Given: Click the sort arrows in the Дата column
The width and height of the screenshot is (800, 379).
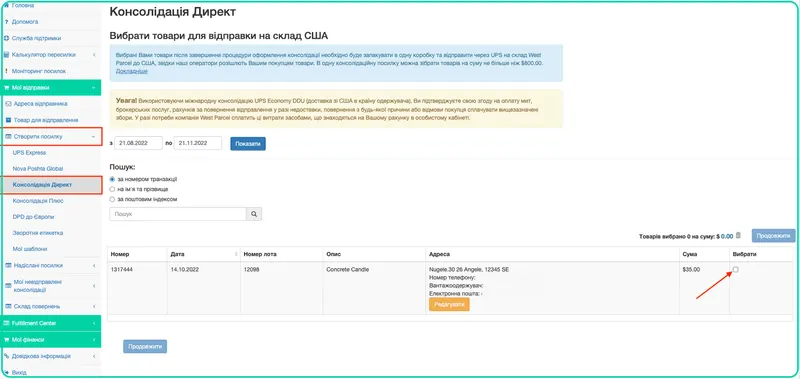Looking at the screenshot, I should click(x=236, y=254).
